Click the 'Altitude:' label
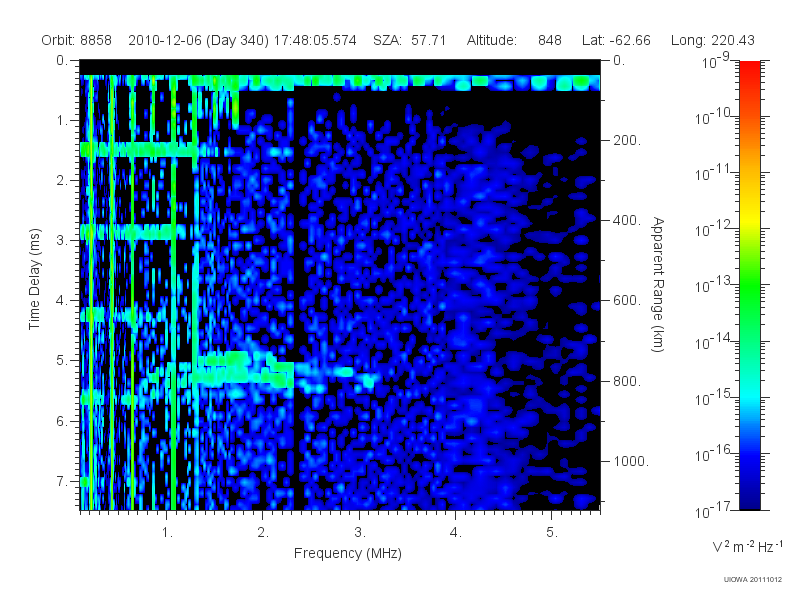The image size is (800, 600). (492, 40)
